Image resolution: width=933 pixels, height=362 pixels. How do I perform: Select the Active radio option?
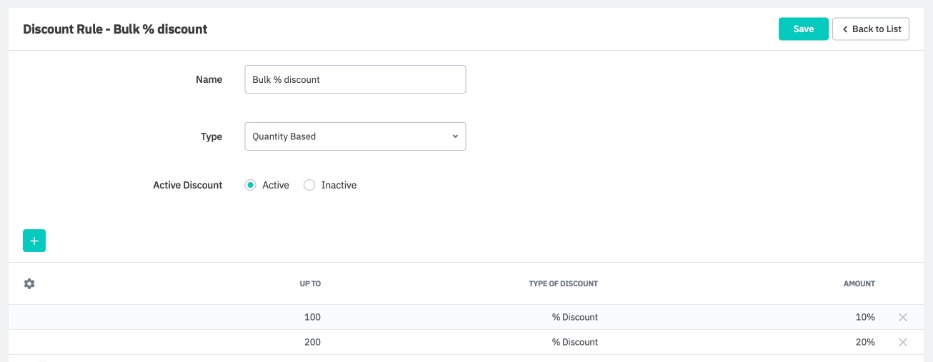(x=251, y=185)
